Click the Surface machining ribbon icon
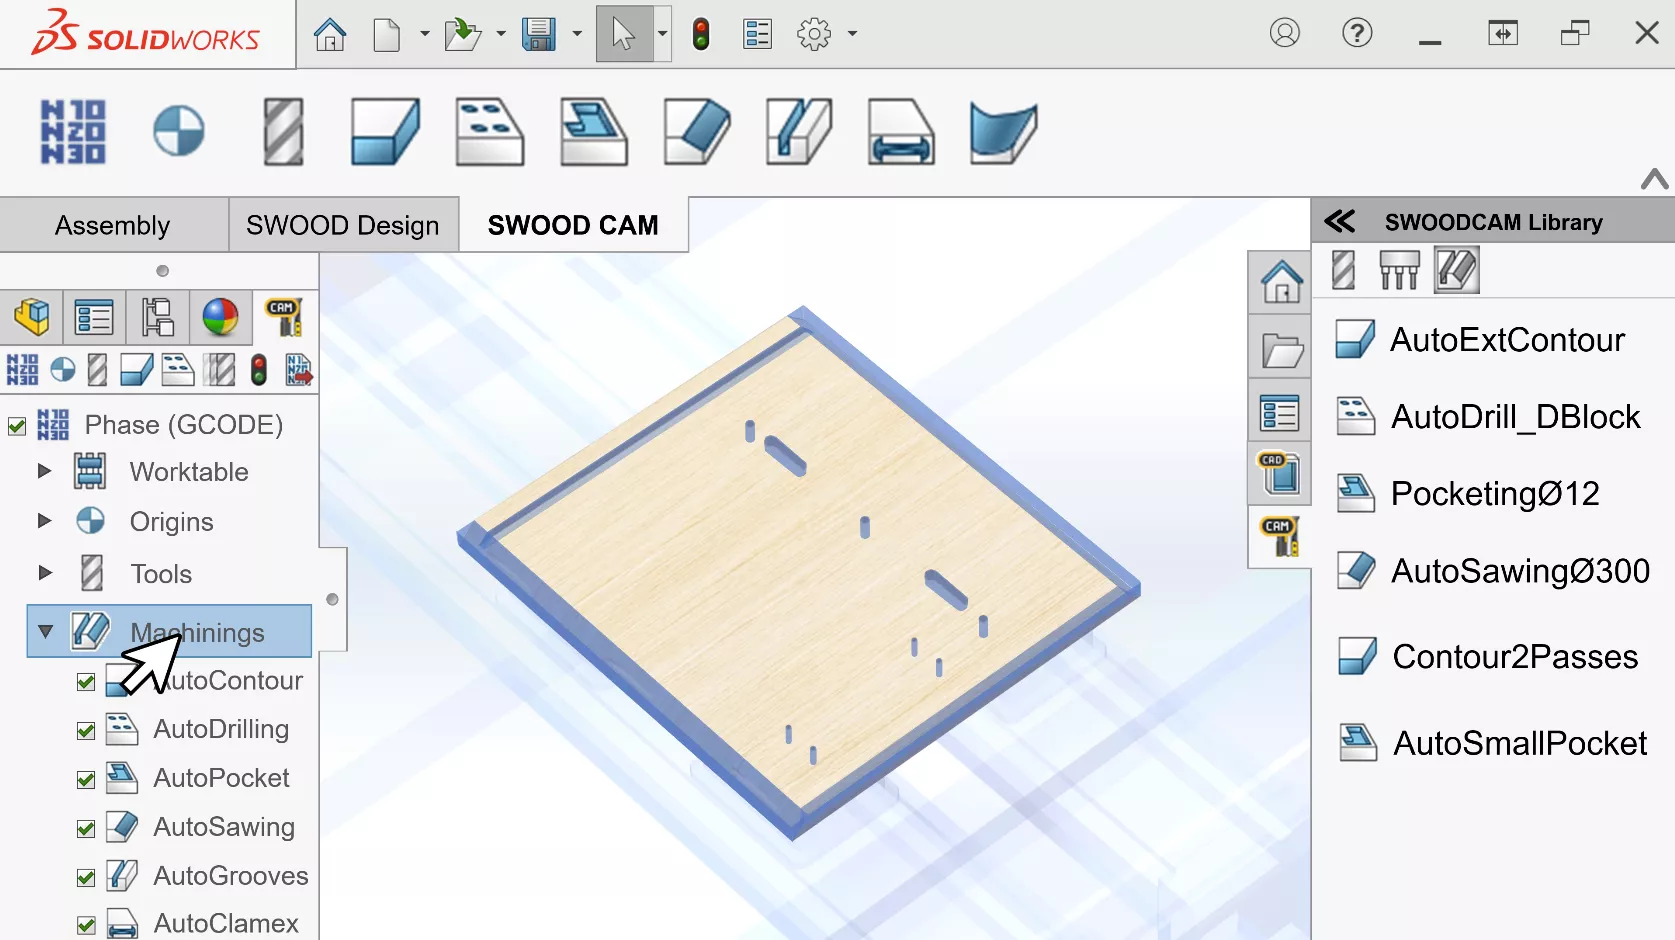The image size is (1675, 940). [1003, 131]
